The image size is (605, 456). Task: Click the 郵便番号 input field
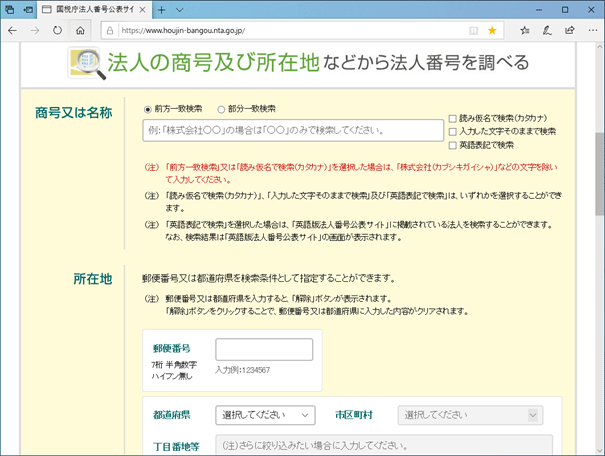tap(264, 349)
